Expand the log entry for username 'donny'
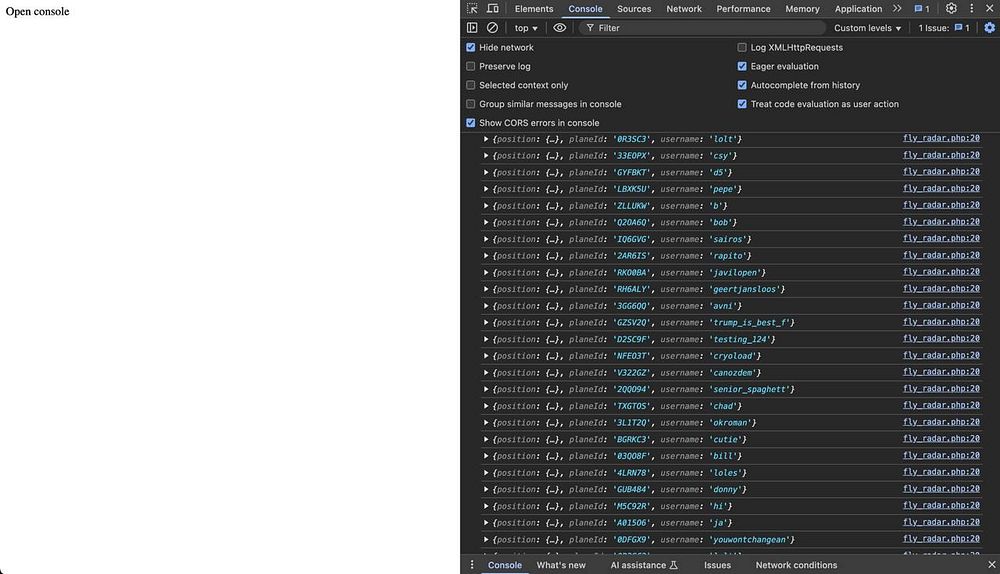The height and width of the screenshot is (574, 1000). tap(486, 490)
